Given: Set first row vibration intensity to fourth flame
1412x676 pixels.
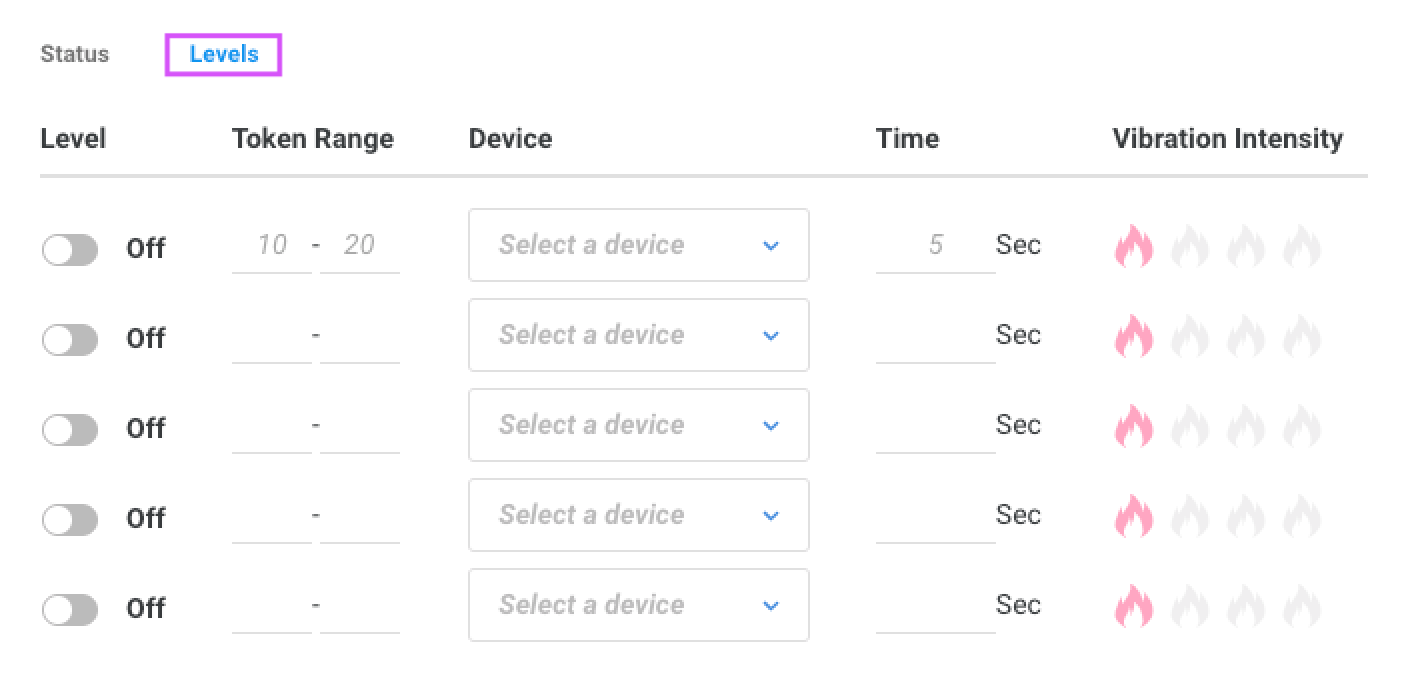Looking at the screenshot, I should tap(1301, 246).
